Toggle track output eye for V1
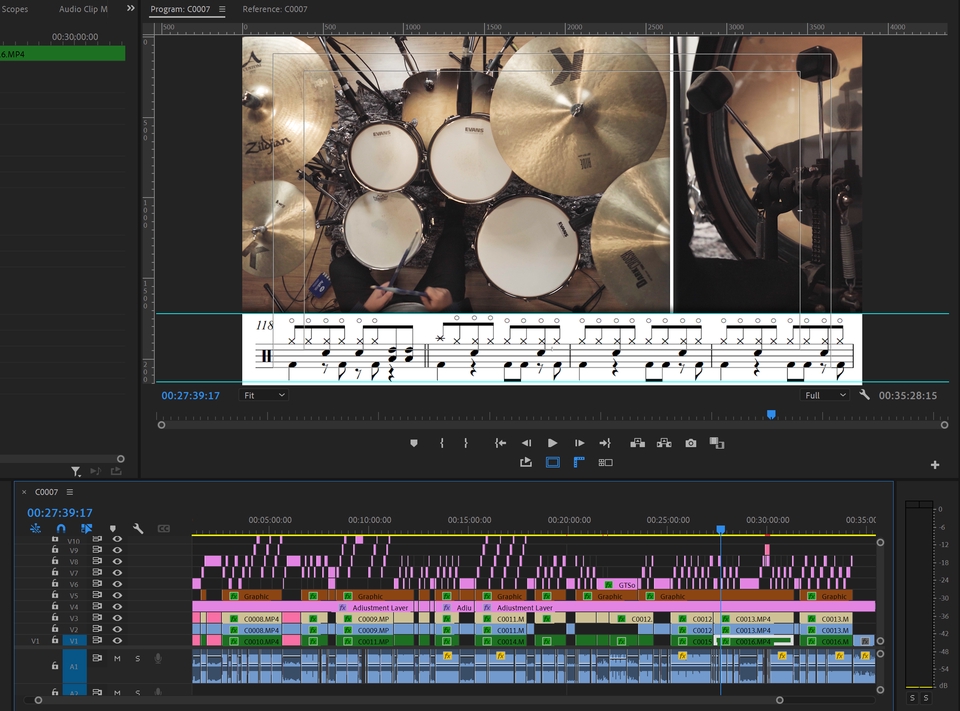The width and height of the screenshot is (960, 711). [117, 641]
